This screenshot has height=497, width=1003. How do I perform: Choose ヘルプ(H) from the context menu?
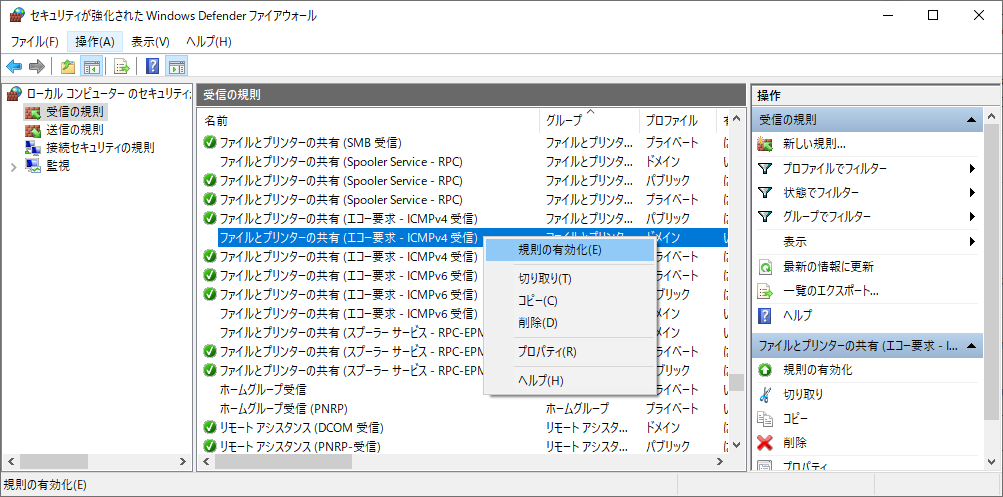coord(570,381)
